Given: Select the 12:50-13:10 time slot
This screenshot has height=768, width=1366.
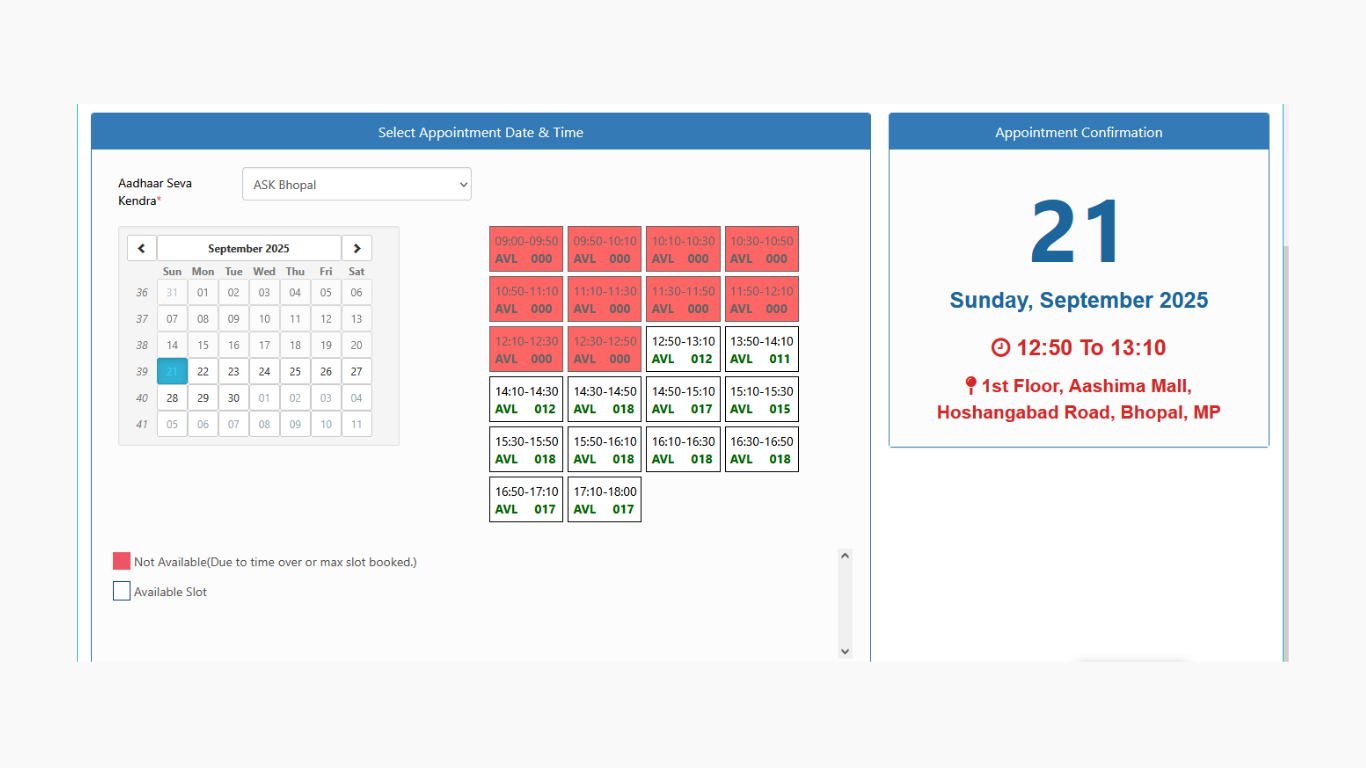Looking at the screenshot, I should [683, 349].
